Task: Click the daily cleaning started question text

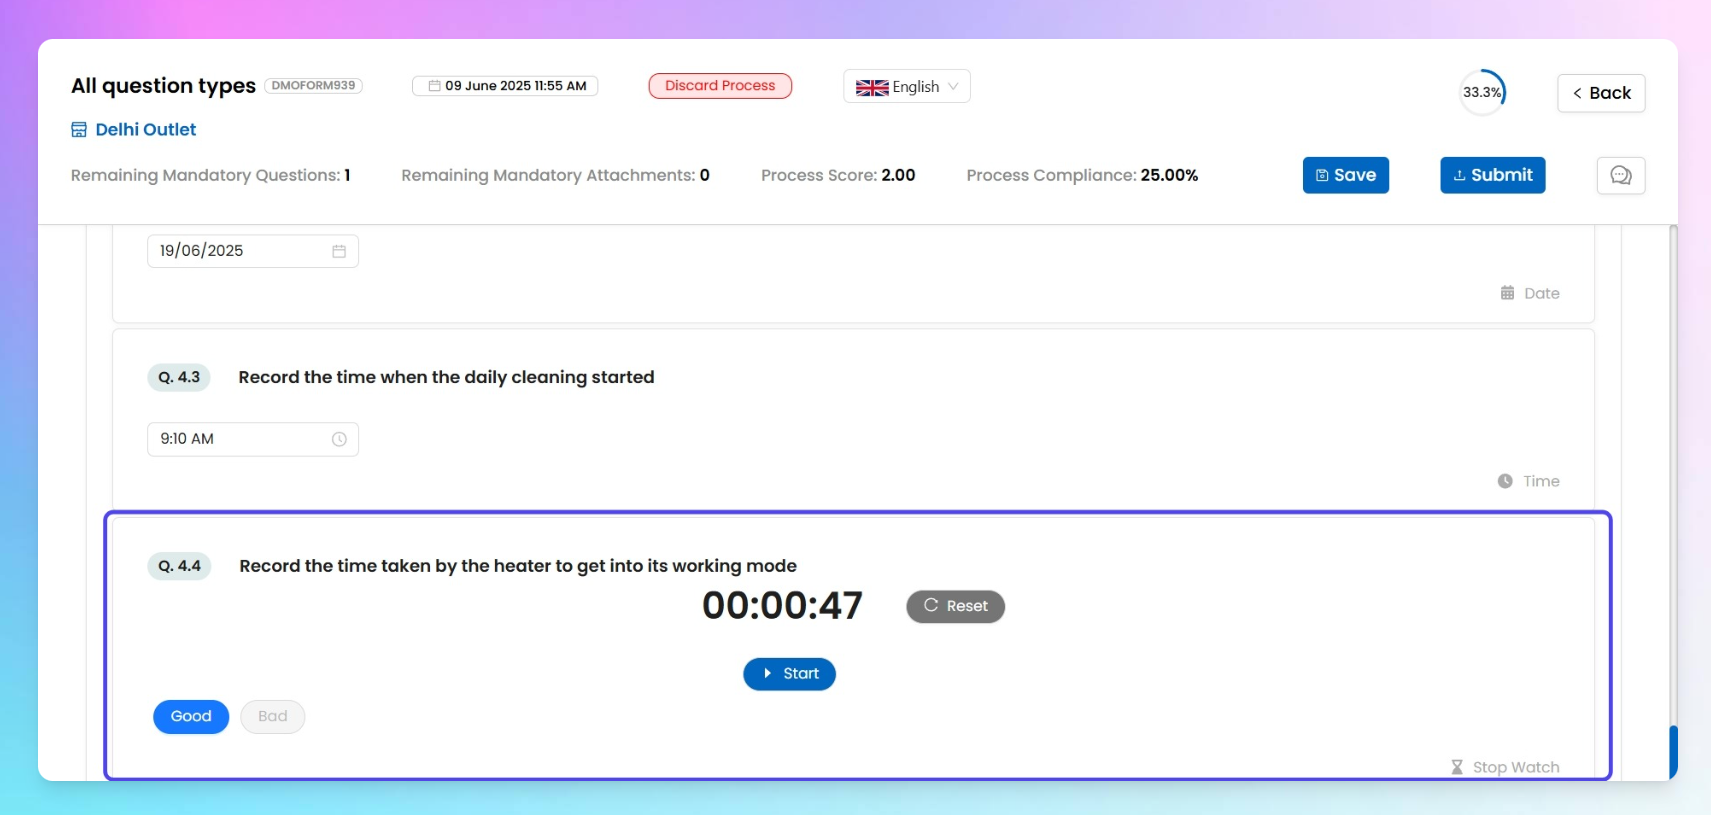Action: point(446,377)
